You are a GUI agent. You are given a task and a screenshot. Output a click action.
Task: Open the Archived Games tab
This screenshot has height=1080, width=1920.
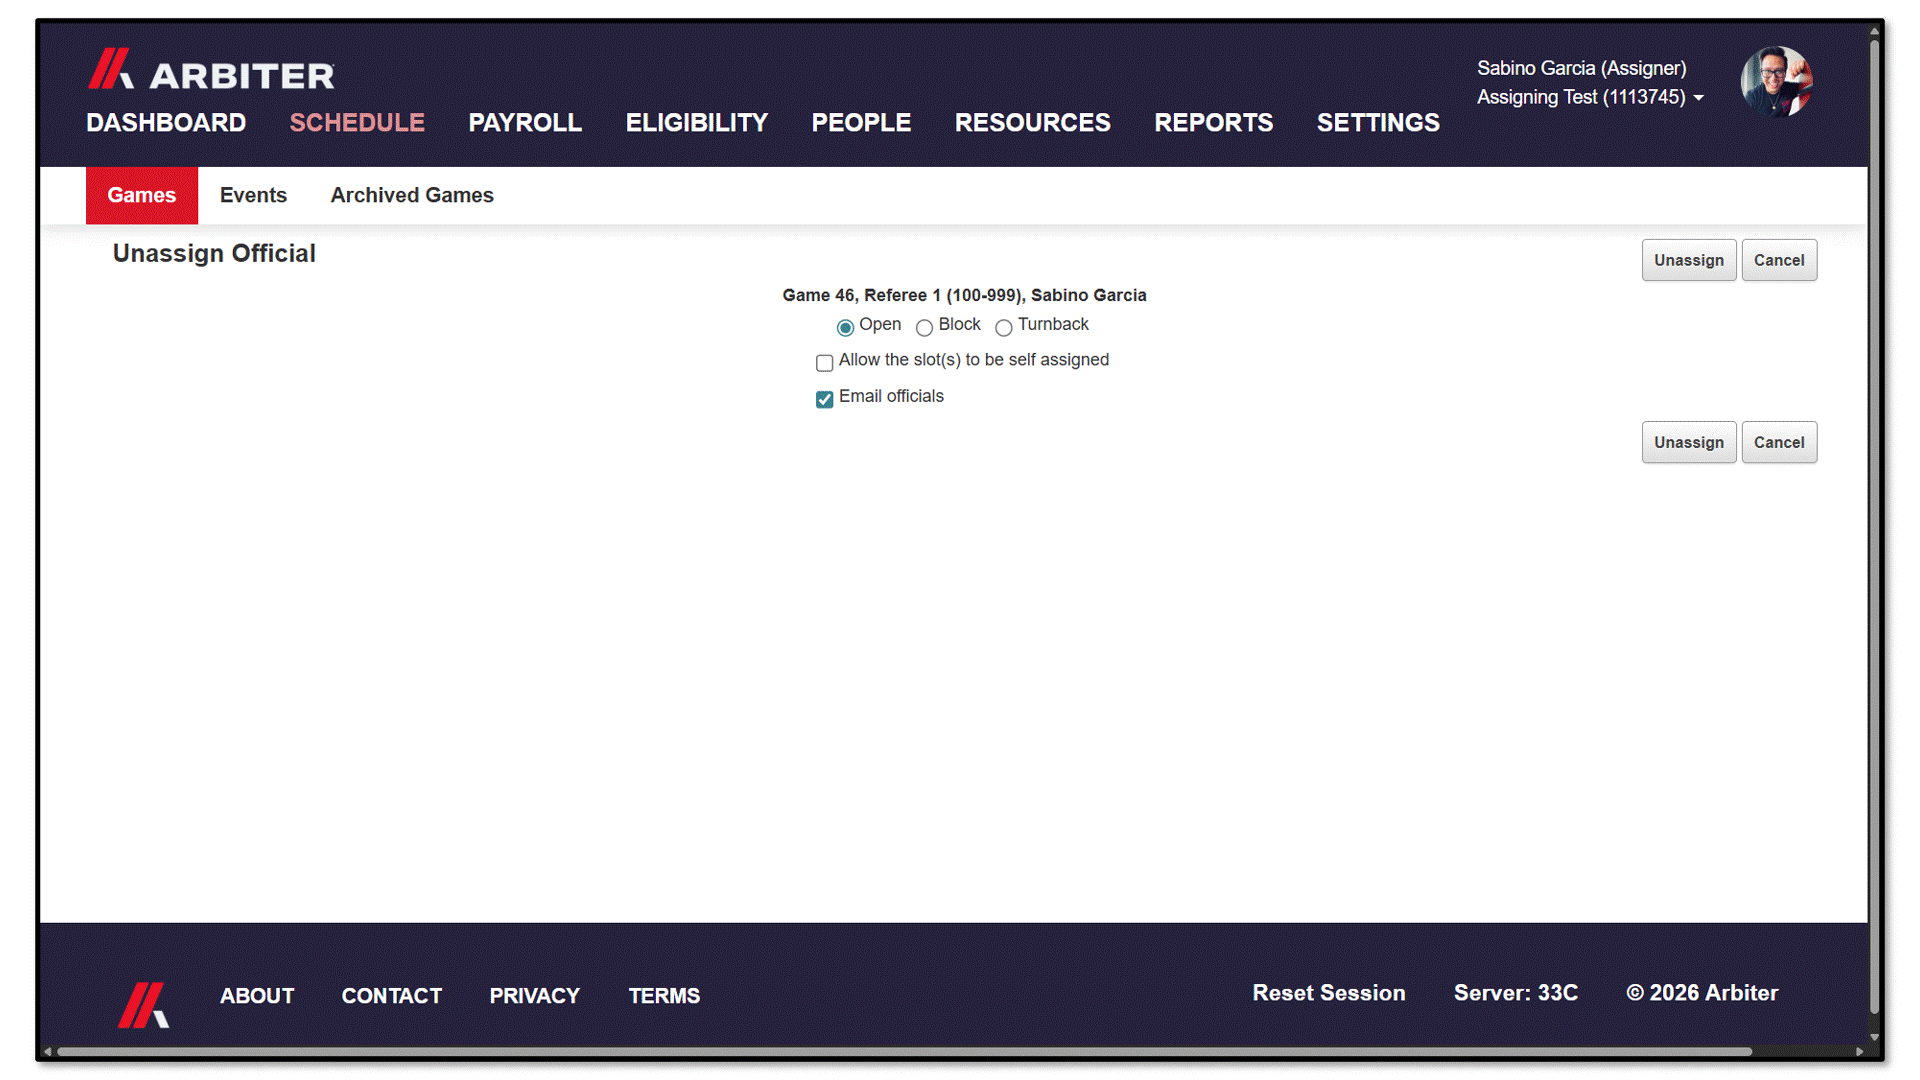412,195
